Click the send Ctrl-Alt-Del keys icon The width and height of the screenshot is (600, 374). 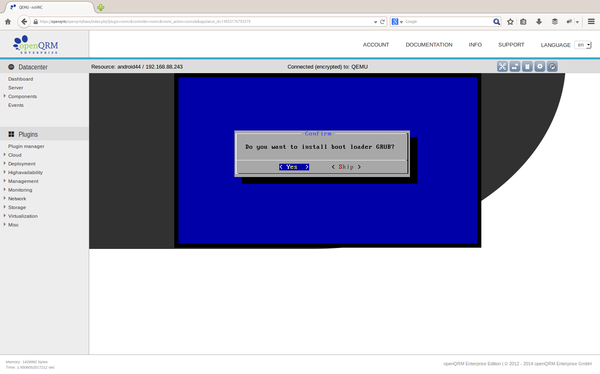point(515,67)
